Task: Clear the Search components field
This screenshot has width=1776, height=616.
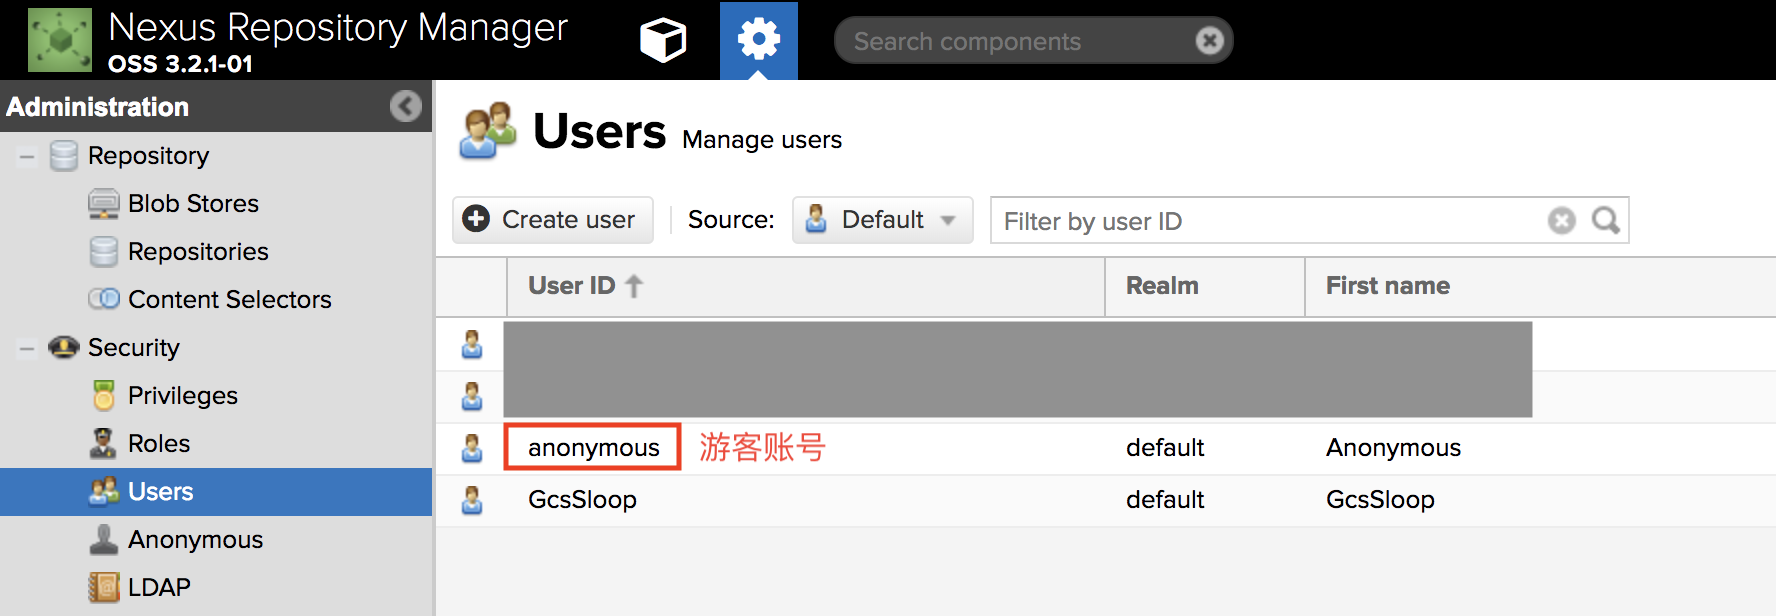Action: [1209, 41]
